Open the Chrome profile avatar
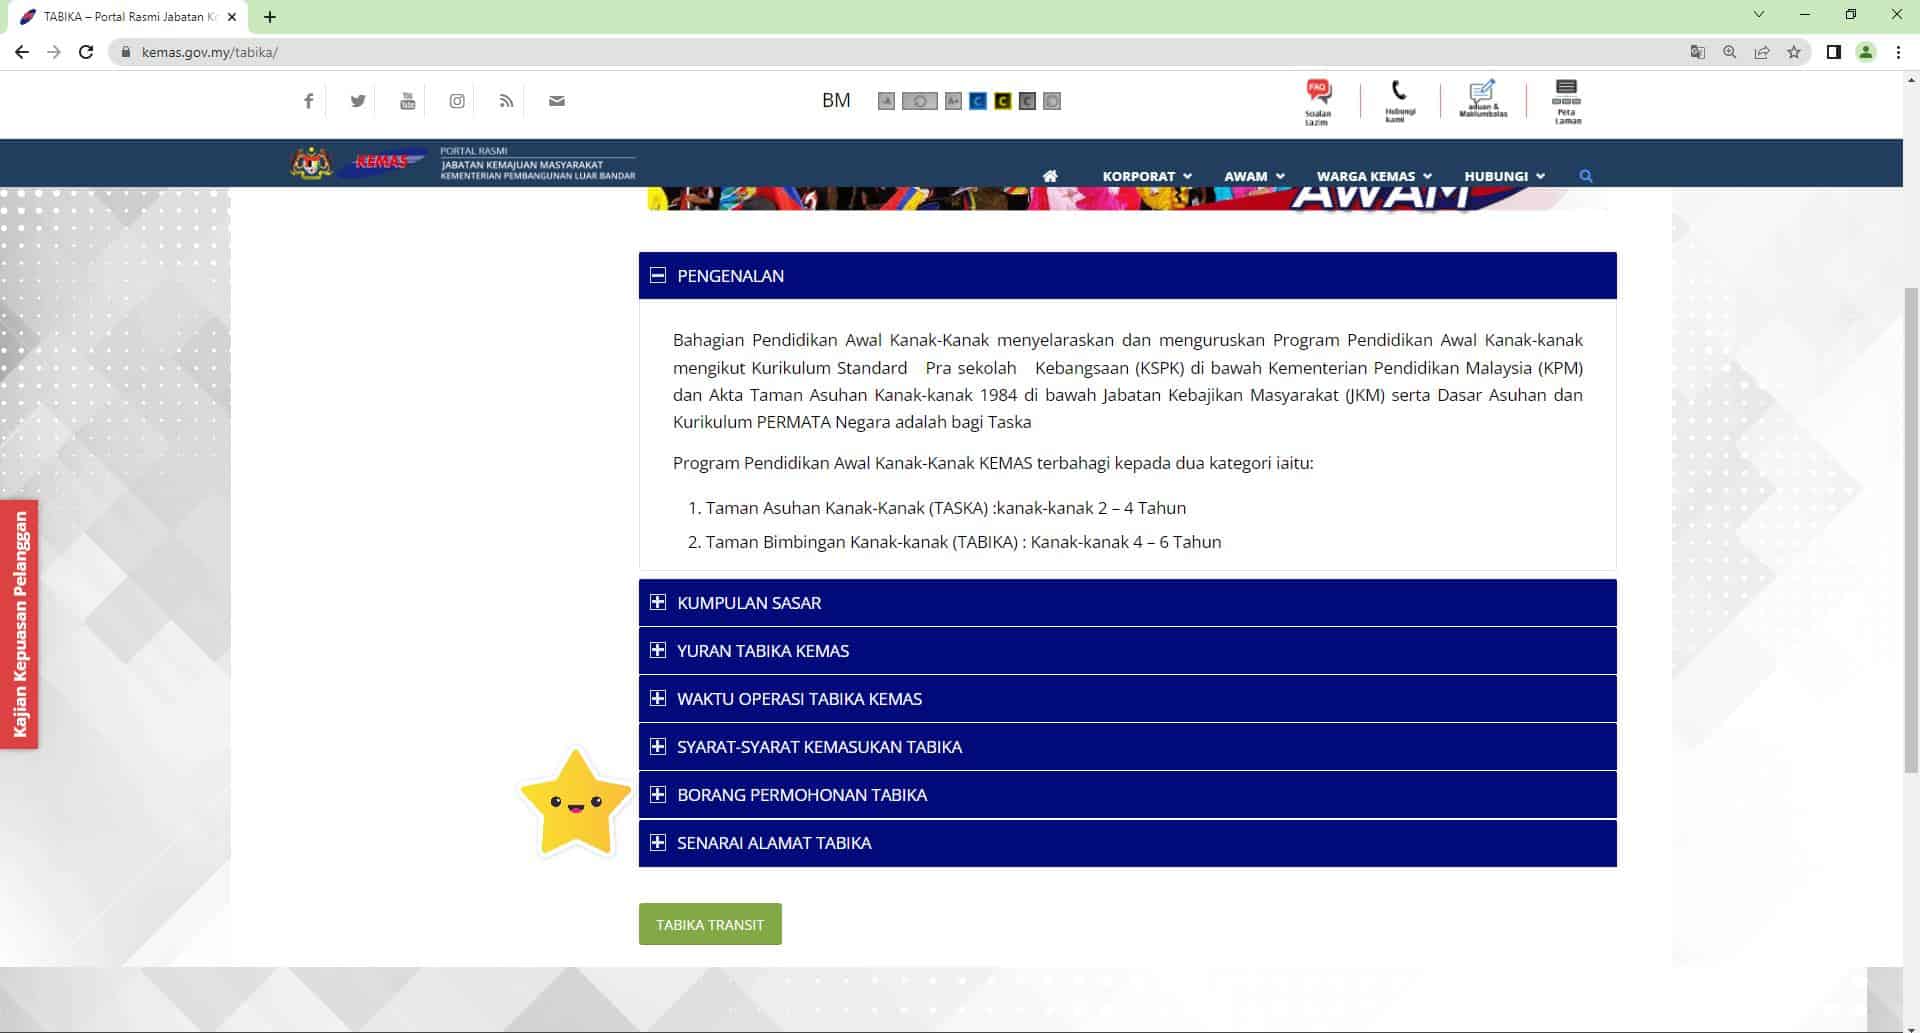The width and height of the screenshot is (1920, 1033). tap(1866, 52)
